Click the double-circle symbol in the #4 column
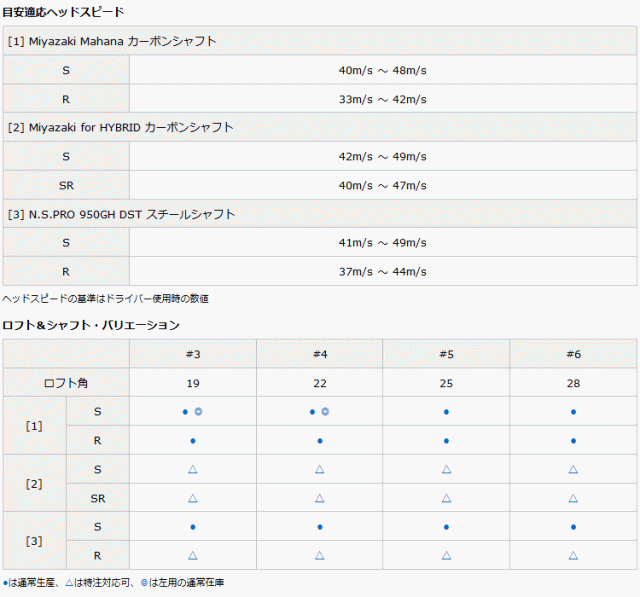Screen dimensions: 640x597 (x=325, y=411)
